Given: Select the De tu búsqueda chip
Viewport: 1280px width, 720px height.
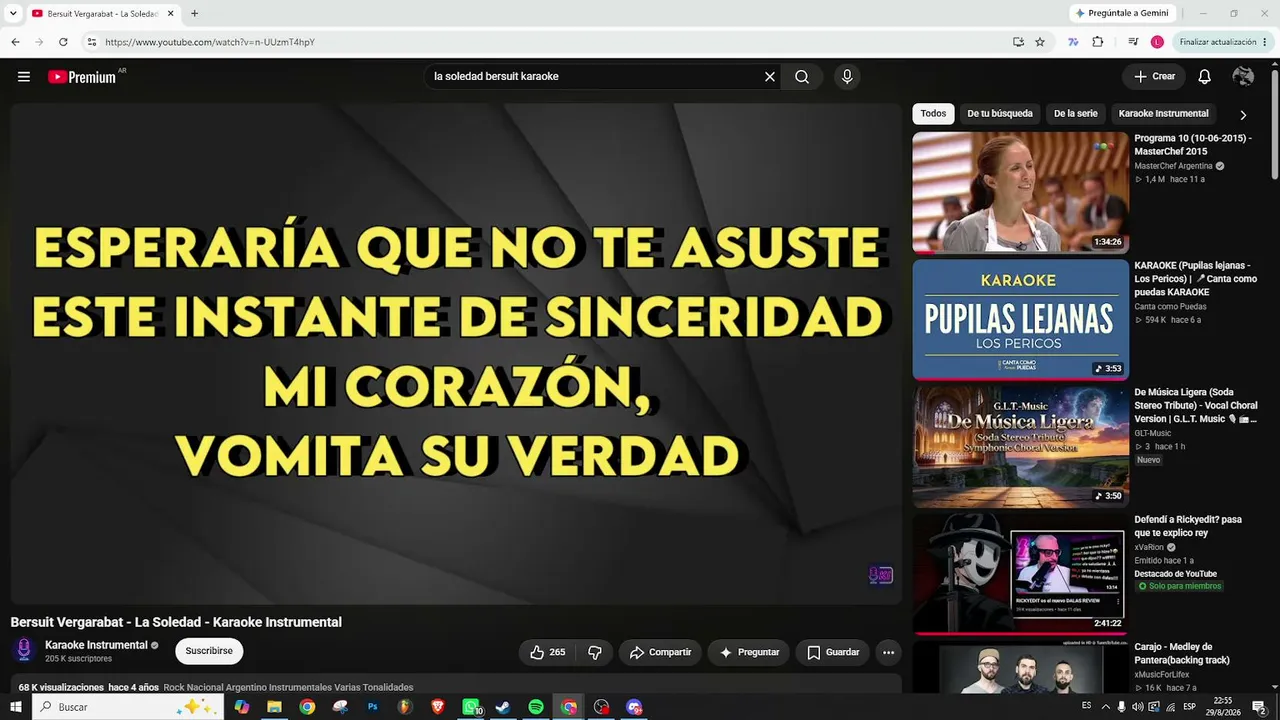Looking at the screenshot, I should (x=1000, y=114).
